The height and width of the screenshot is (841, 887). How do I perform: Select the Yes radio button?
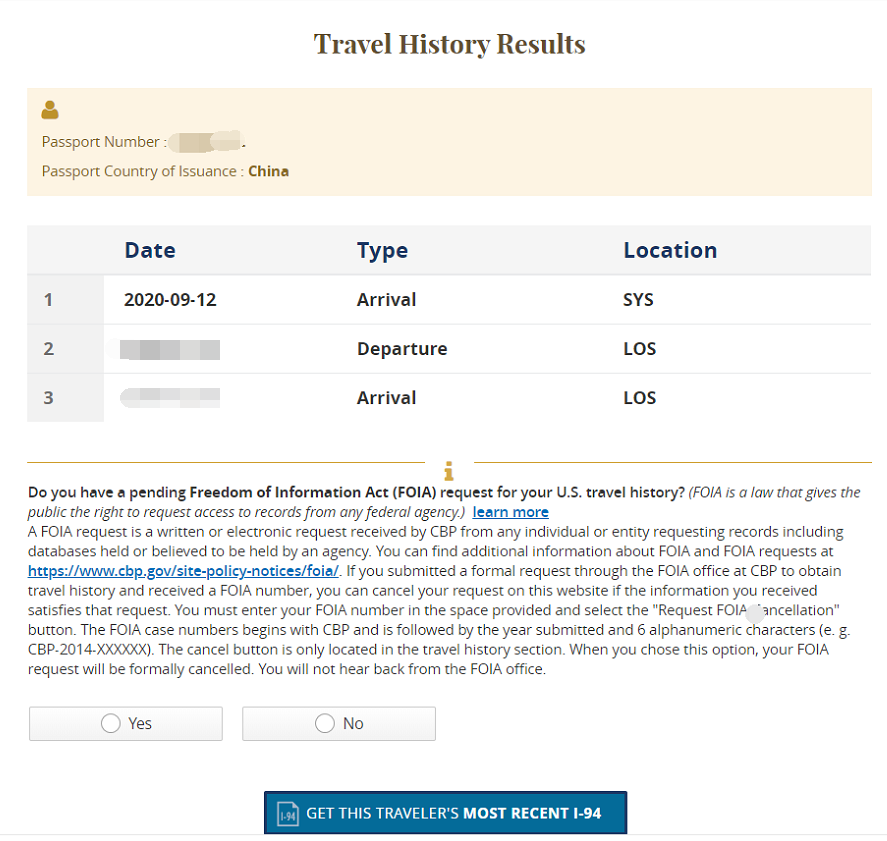(111, 723)
